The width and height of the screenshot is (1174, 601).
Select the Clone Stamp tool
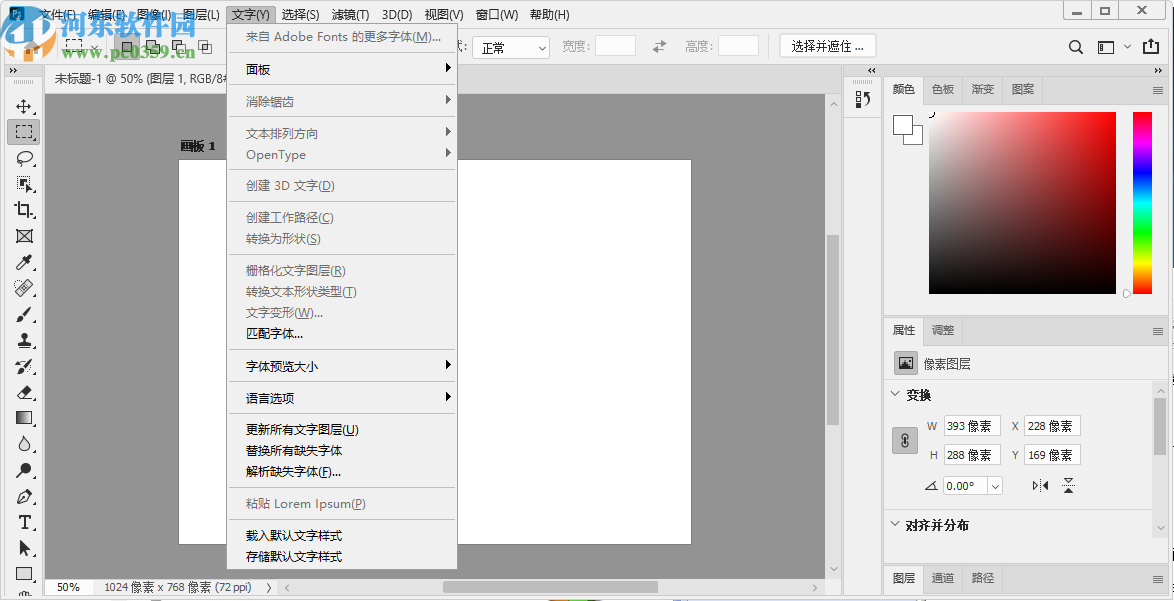(x=24, y=341)
